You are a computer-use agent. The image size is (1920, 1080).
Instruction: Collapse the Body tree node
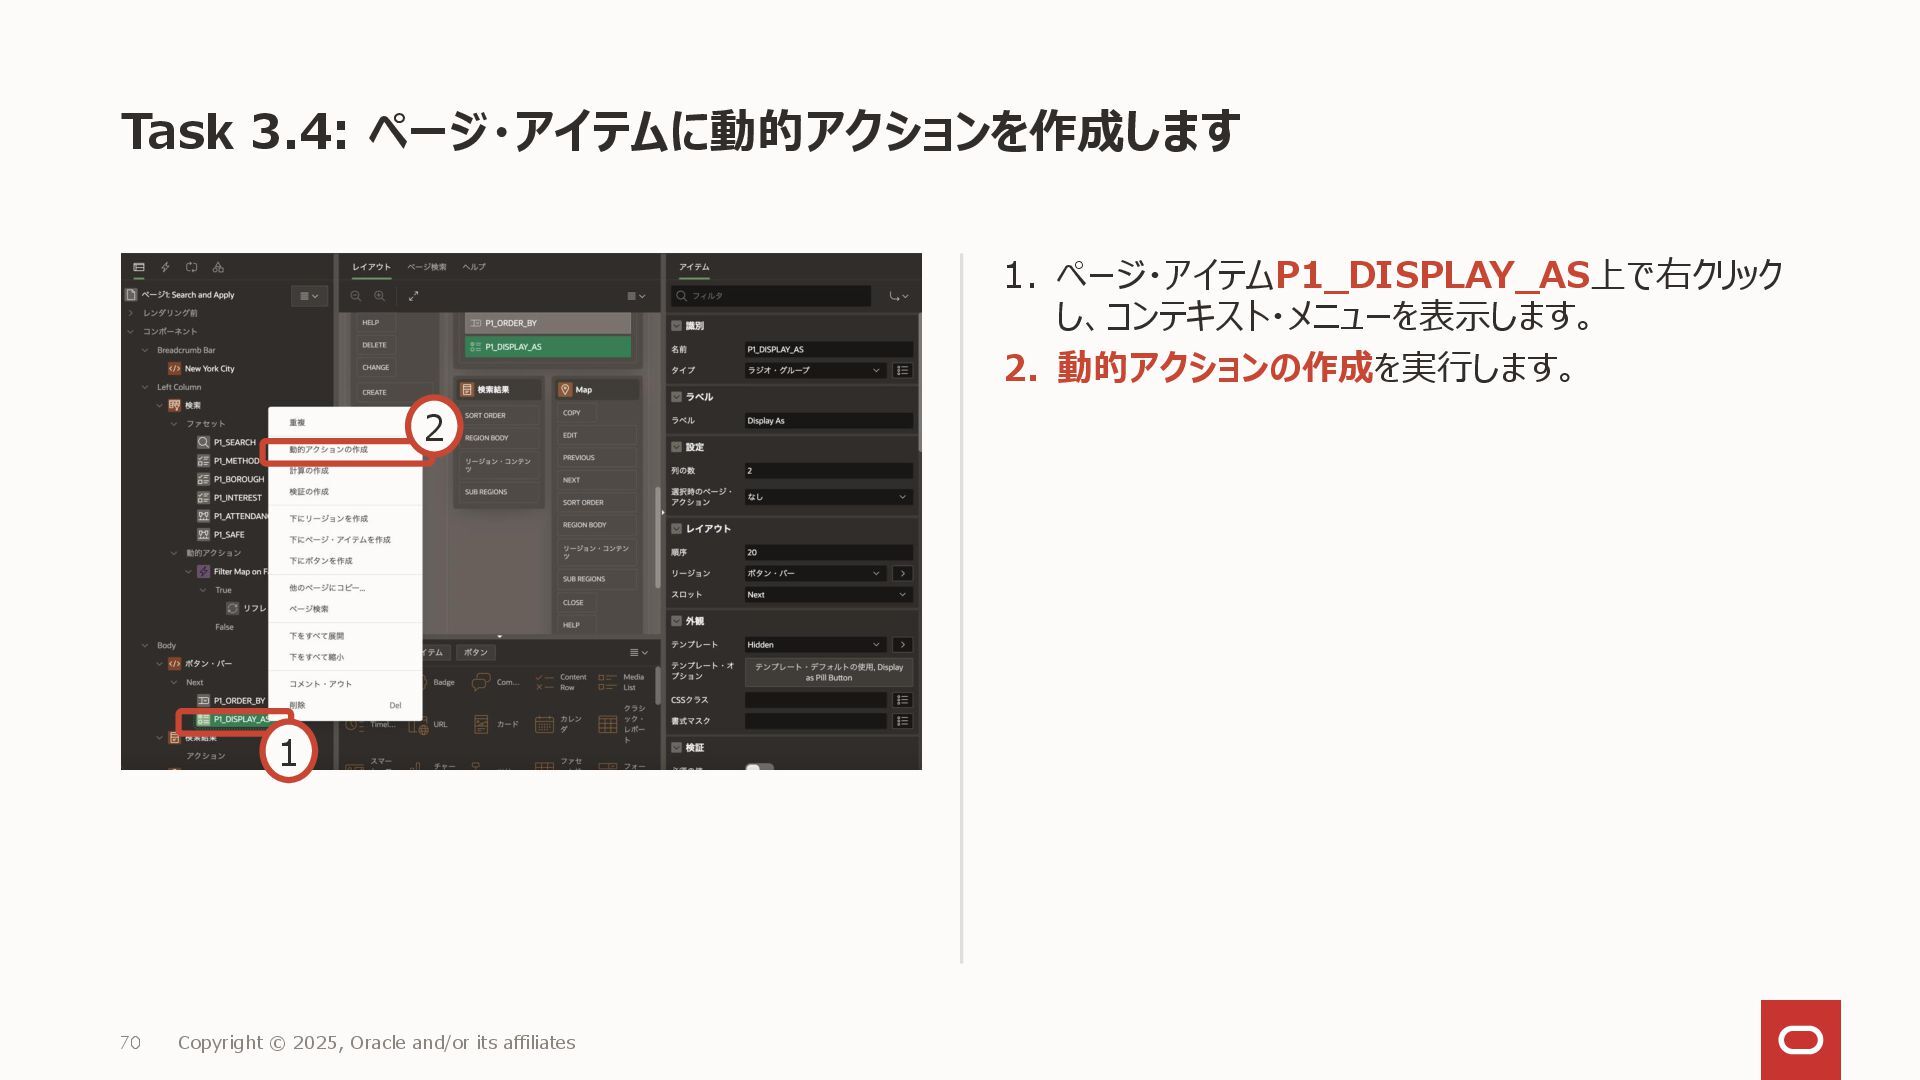(x=145, y=645)
